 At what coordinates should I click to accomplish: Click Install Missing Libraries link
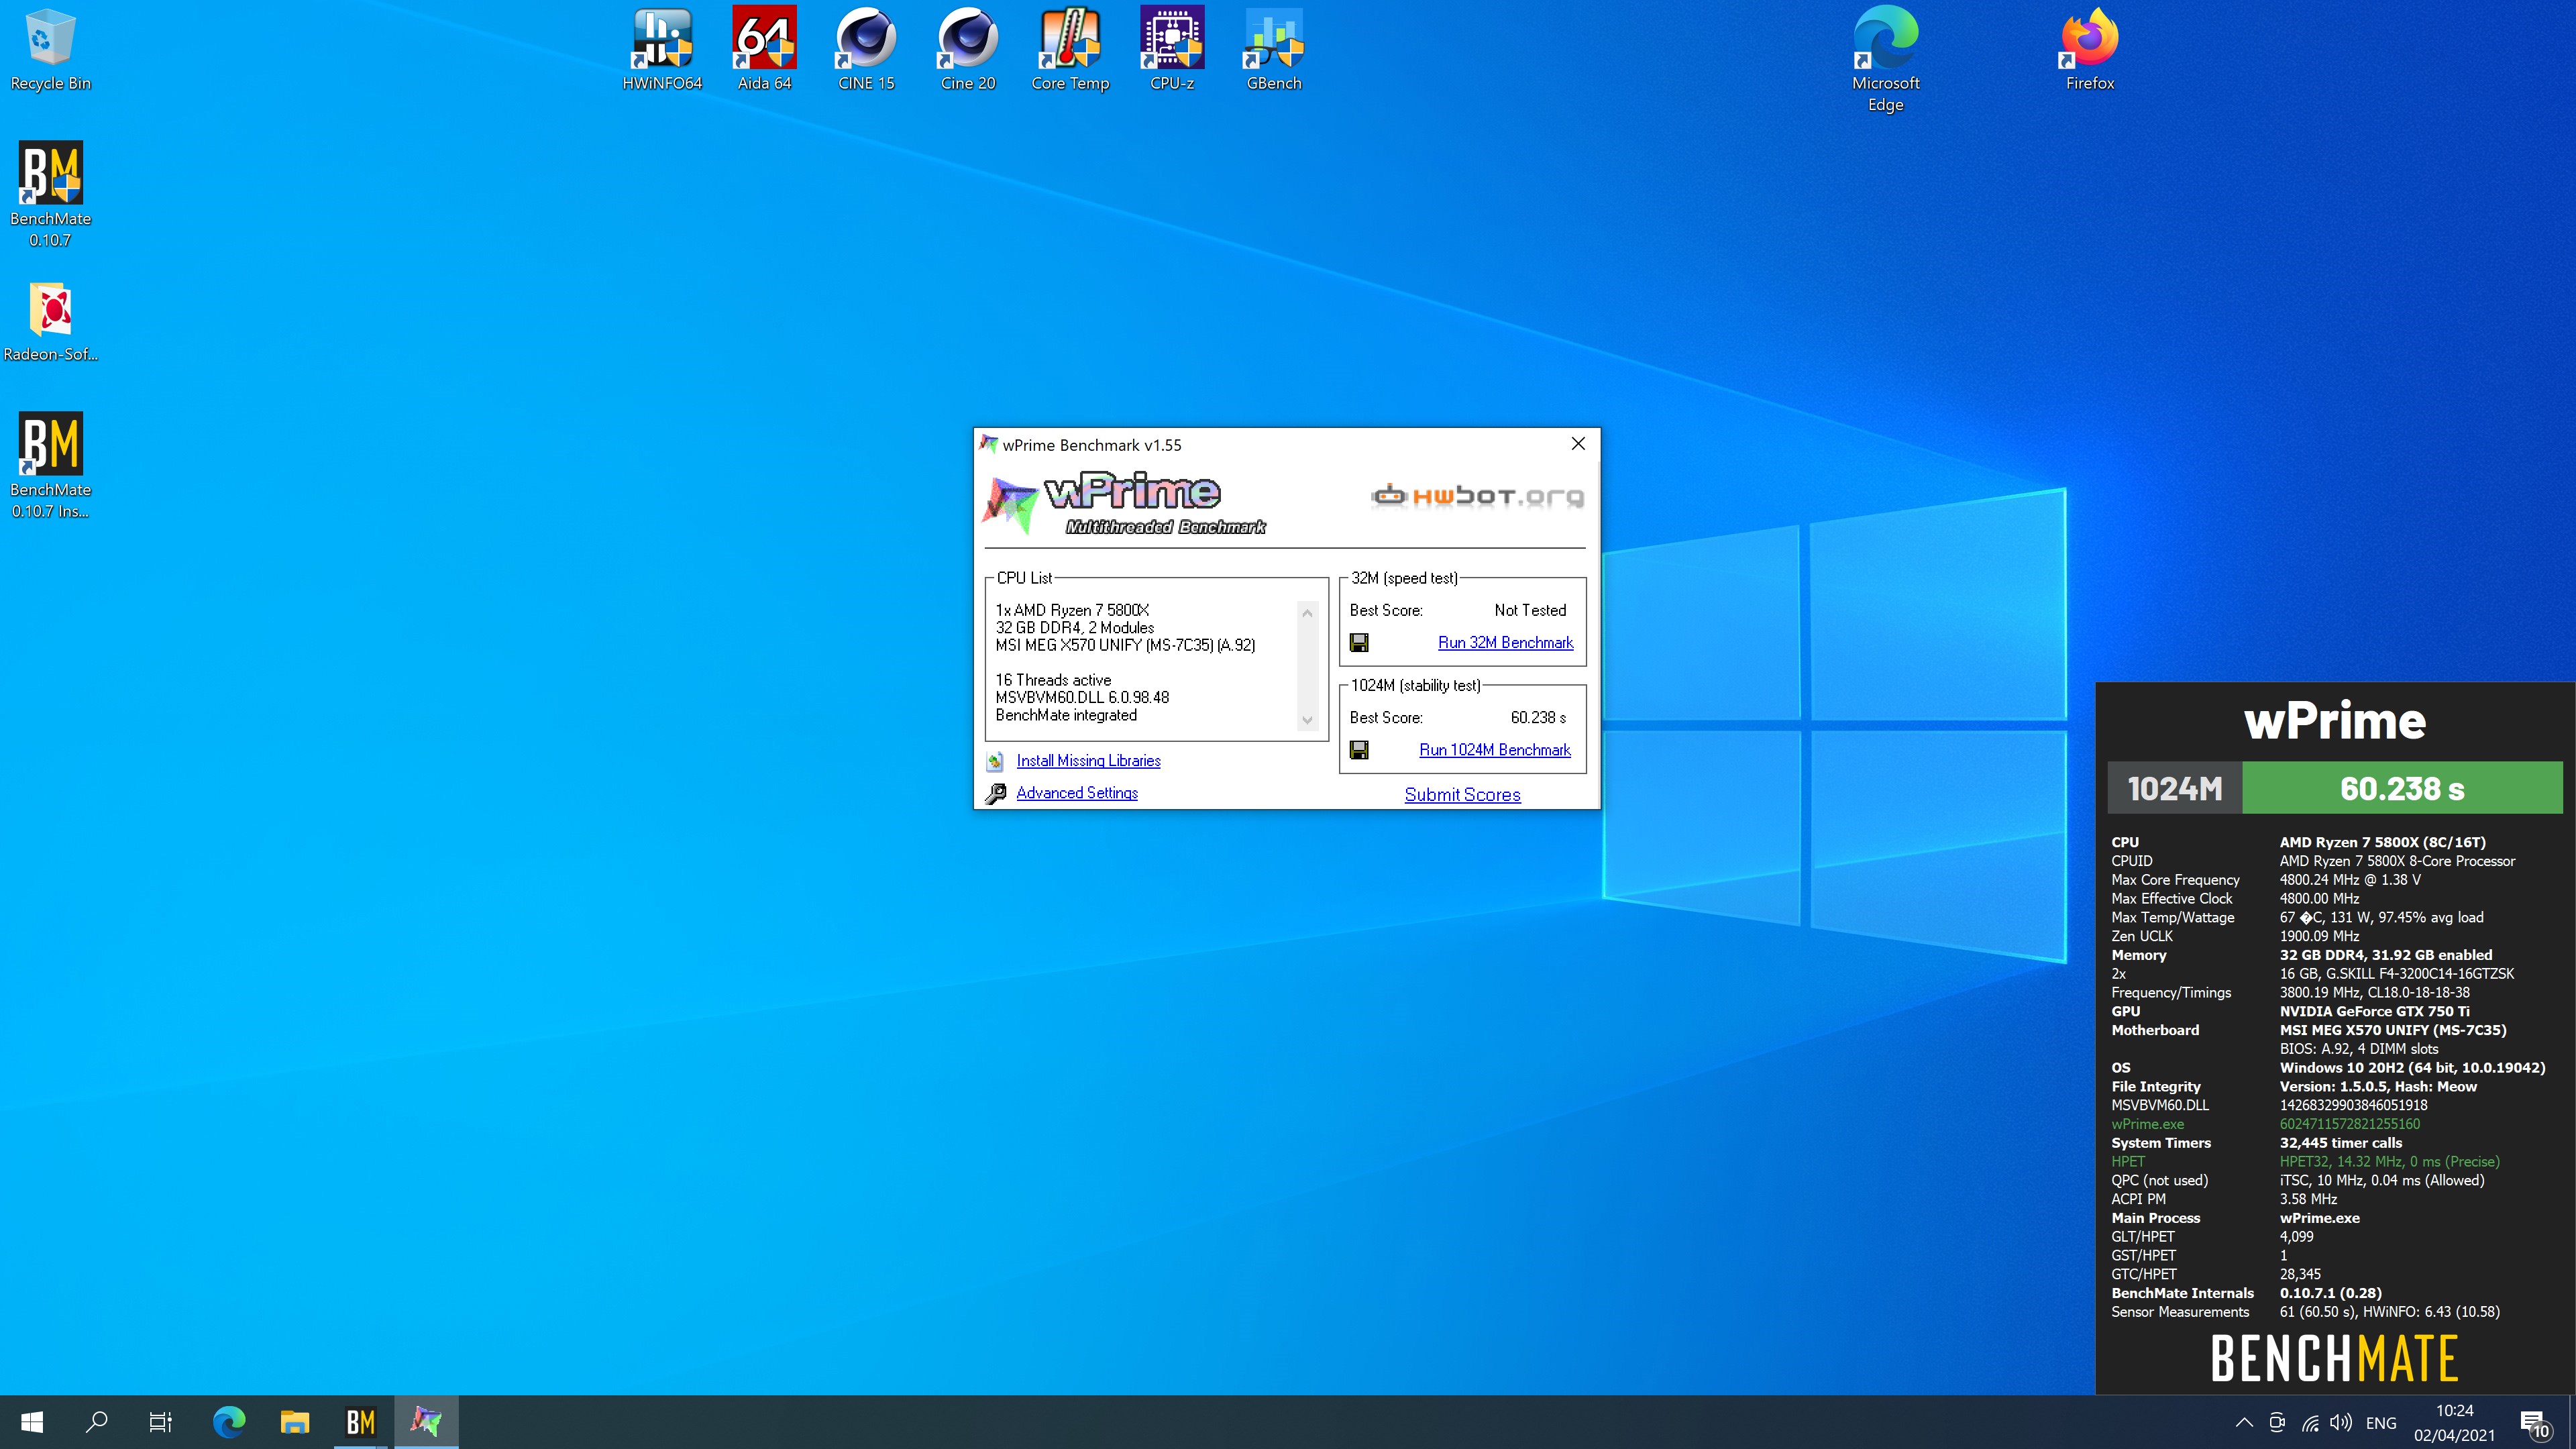(1088, 761)
